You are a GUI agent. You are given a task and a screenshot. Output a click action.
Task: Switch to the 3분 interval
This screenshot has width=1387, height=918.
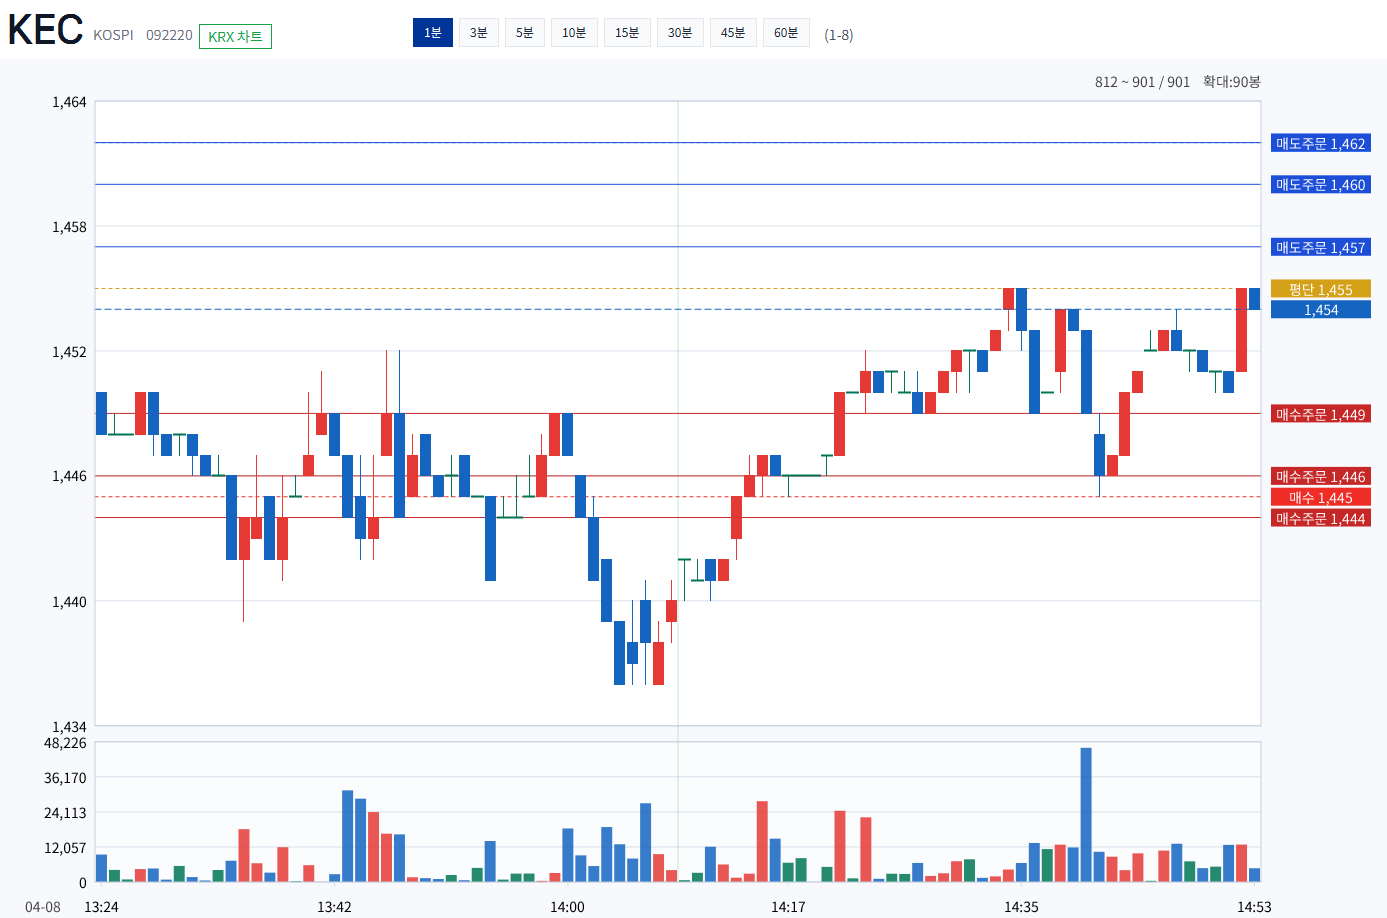point(479,33)
